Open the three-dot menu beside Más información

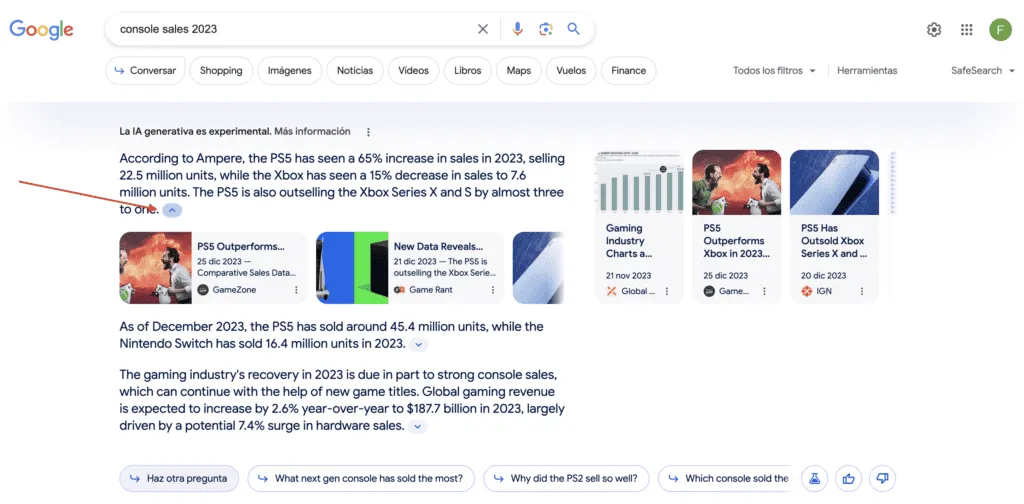[x=368, y=132]
